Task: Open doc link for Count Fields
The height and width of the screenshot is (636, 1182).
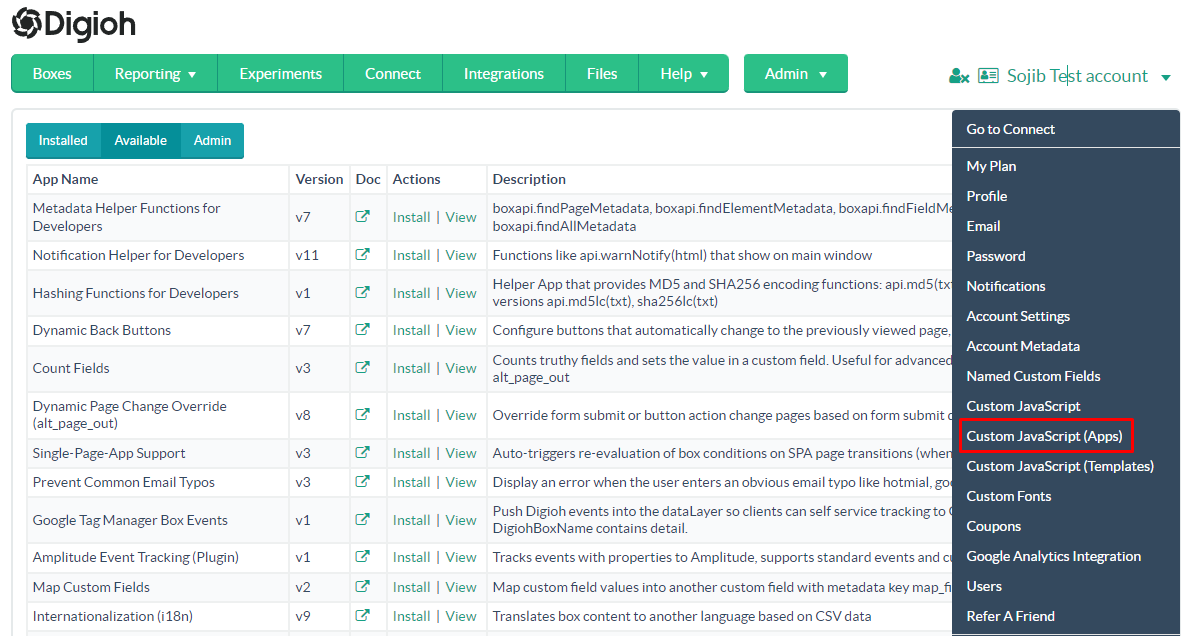Action: [363, 367]
